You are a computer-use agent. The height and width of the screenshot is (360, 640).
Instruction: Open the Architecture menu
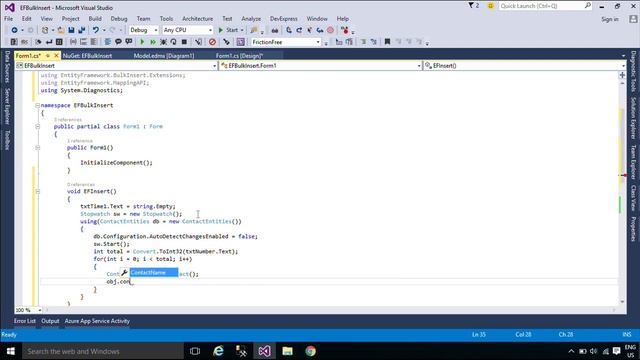pos(198,19)
